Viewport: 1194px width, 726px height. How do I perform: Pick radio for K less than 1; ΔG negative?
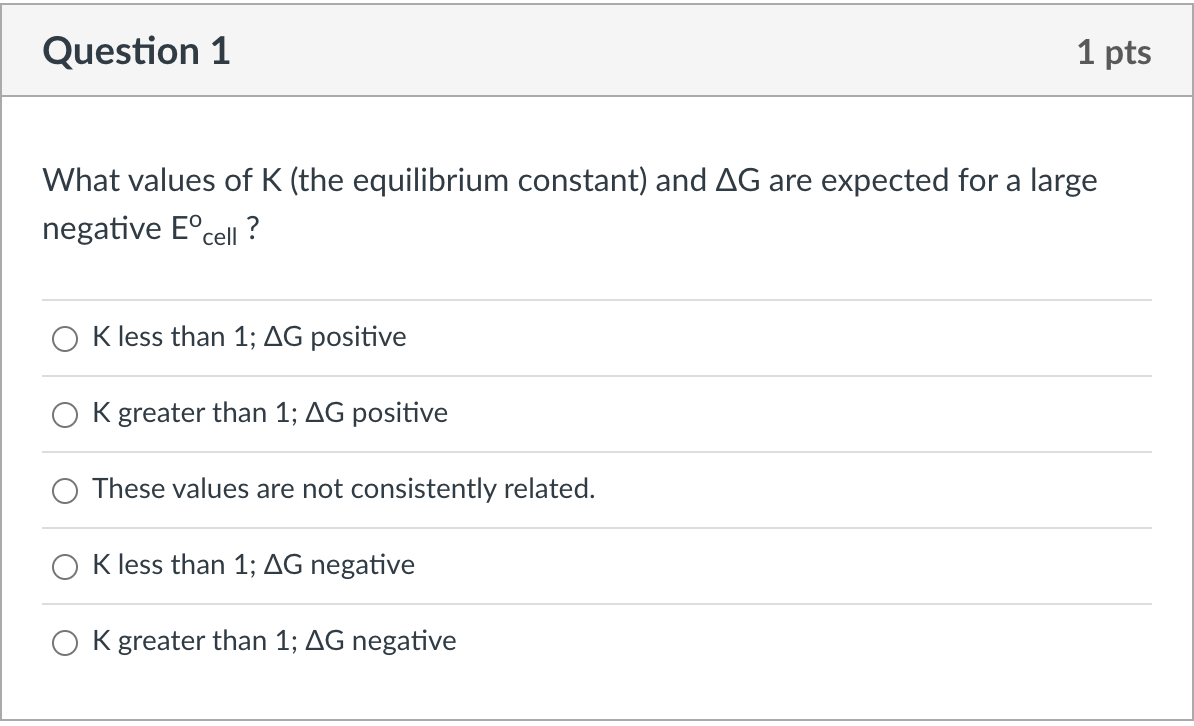coord(65,567)
